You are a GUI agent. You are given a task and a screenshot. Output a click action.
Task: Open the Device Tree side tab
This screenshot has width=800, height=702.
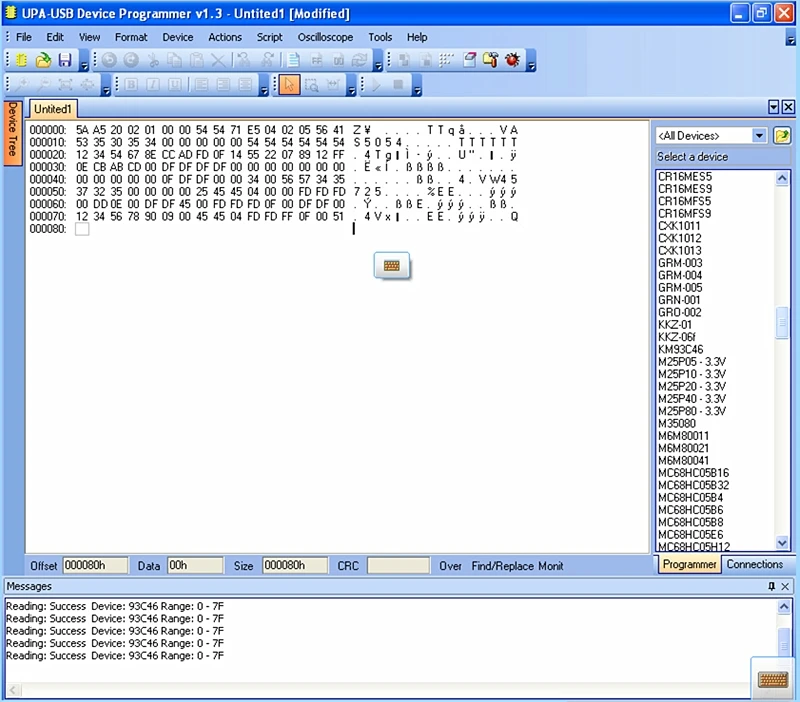click(13, 133)
